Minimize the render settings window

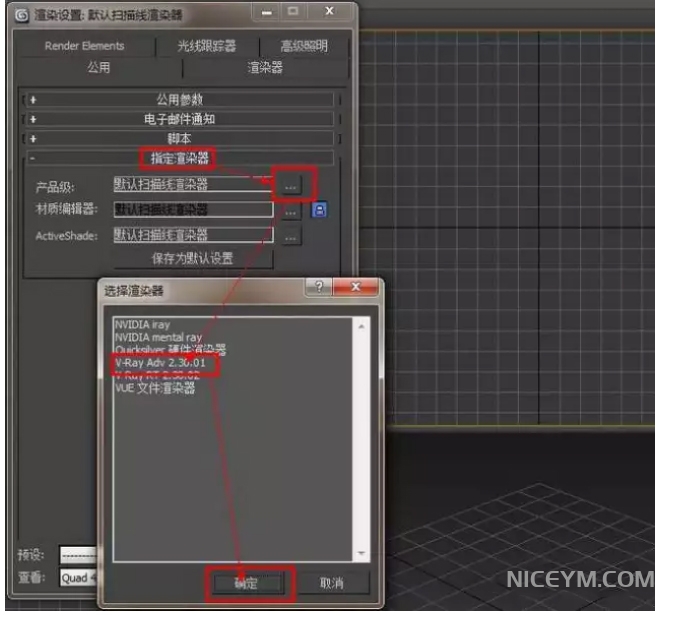click(x=267, y=12)
